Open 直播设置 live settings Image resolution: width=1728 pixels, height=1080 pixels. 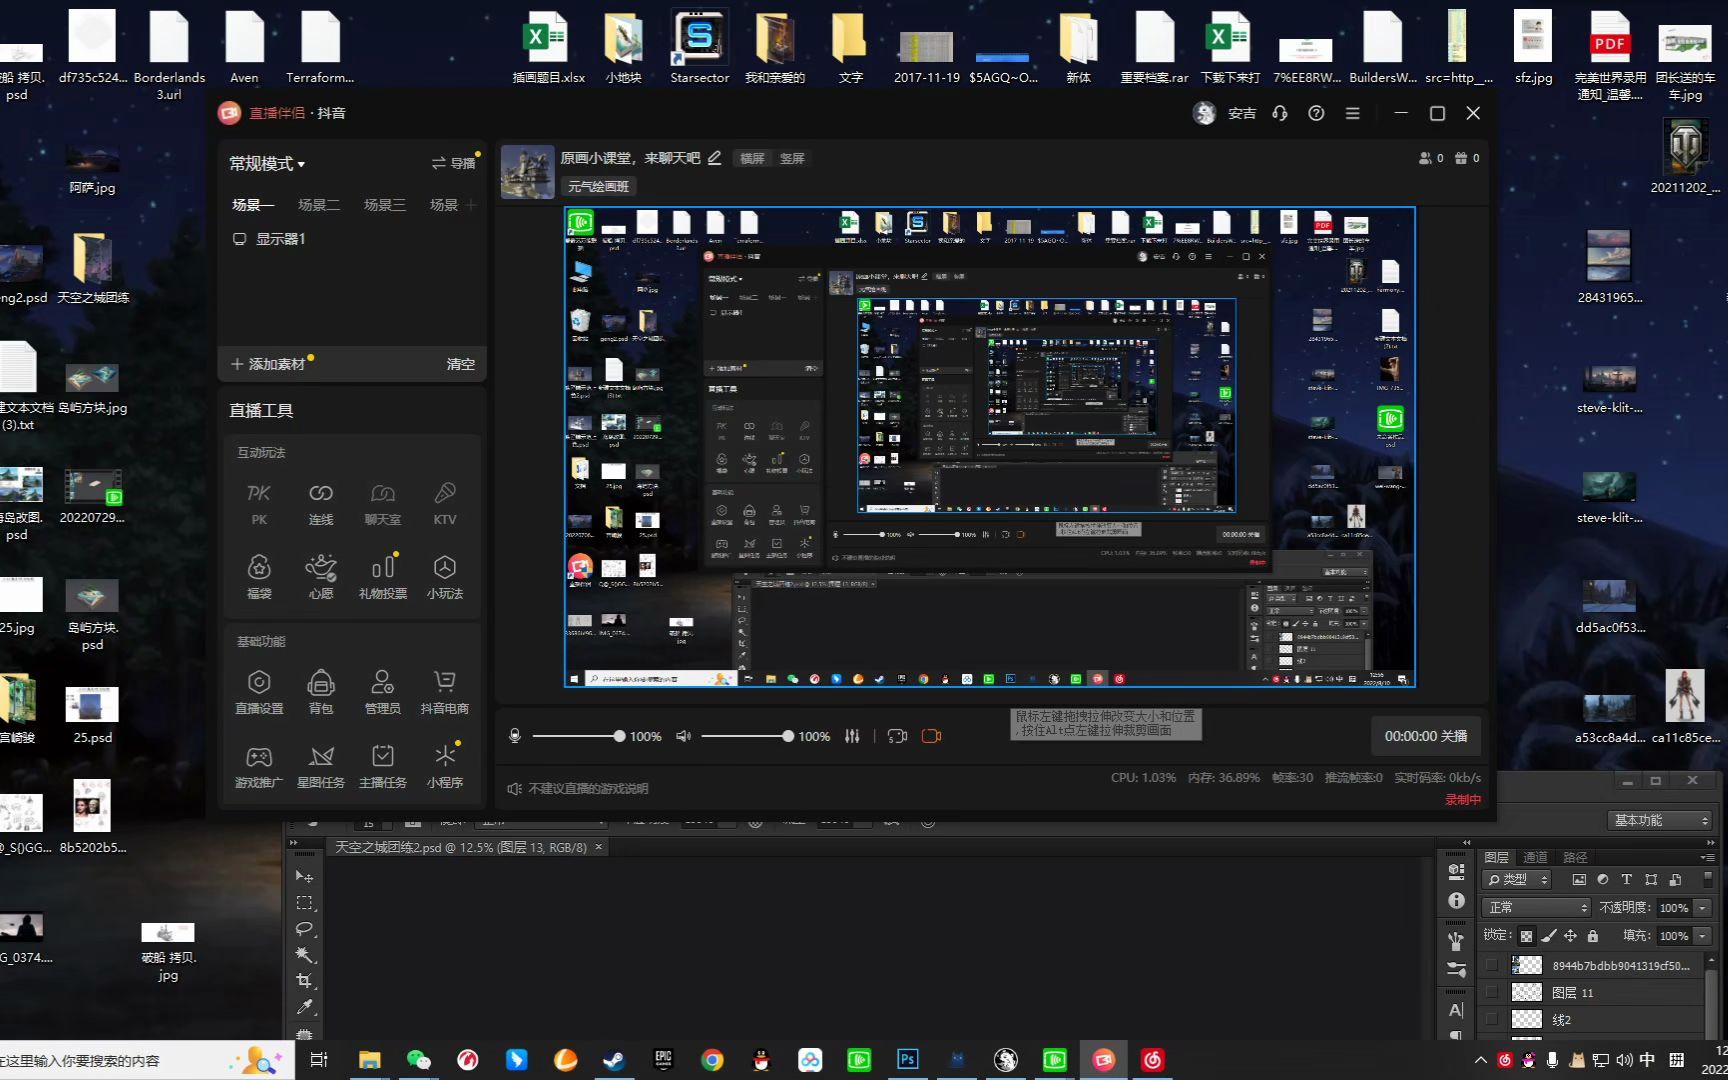point(259,692)
